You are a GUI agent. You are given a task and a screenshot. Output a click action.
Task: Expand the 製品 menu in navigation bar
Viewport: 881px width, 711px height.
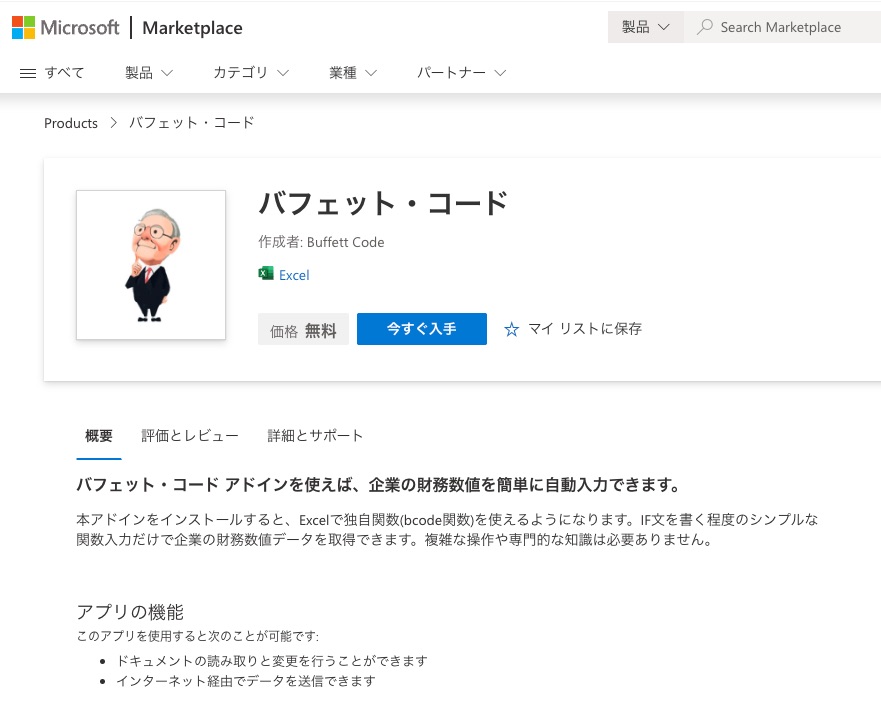[149, 73]
